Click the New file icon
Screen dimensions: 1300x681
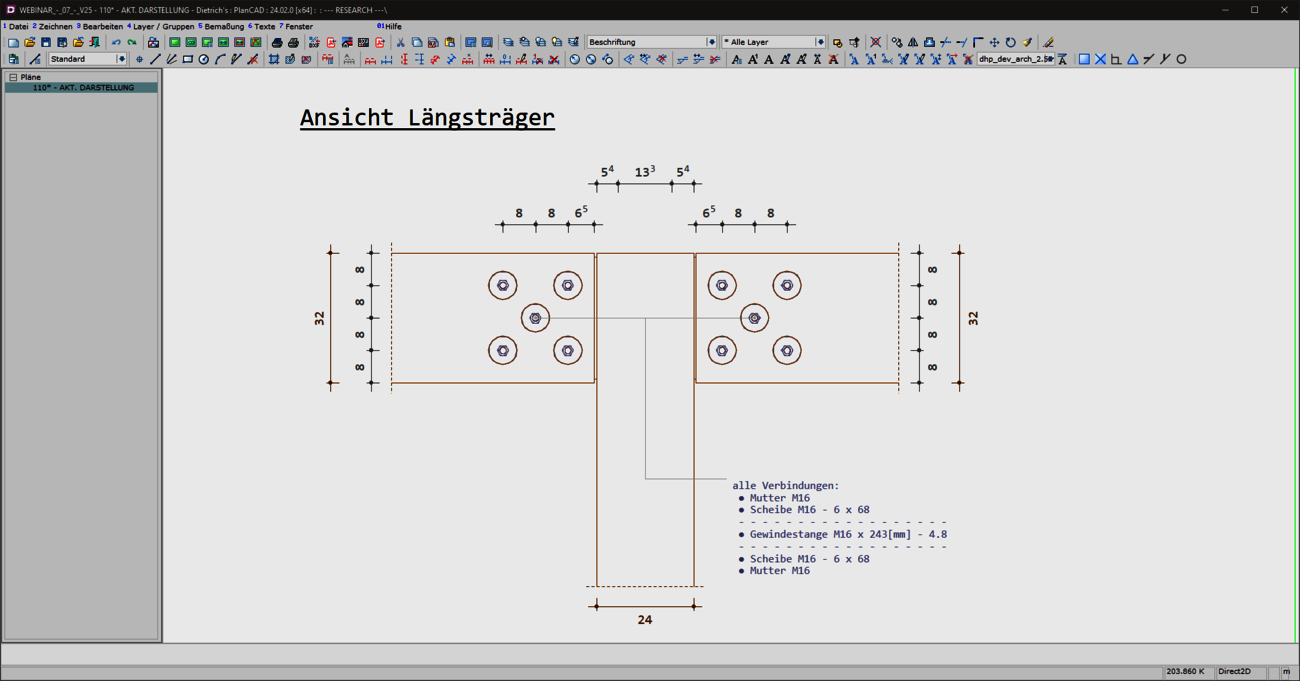point(13,43)
